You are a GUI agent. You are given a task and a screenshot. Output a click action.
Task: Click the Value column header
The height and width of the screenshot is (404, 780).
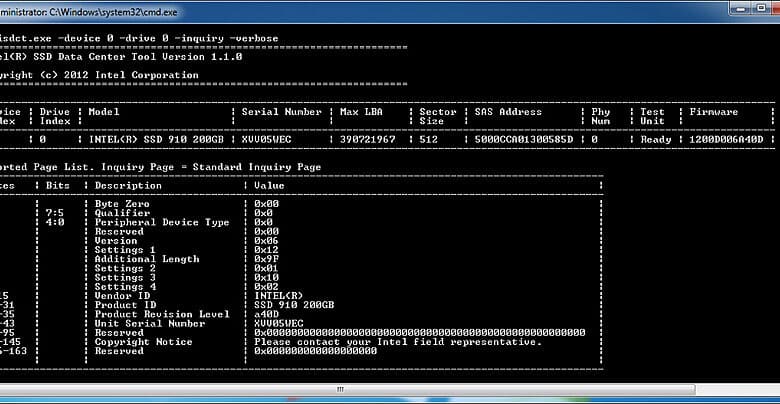(269, 186)
